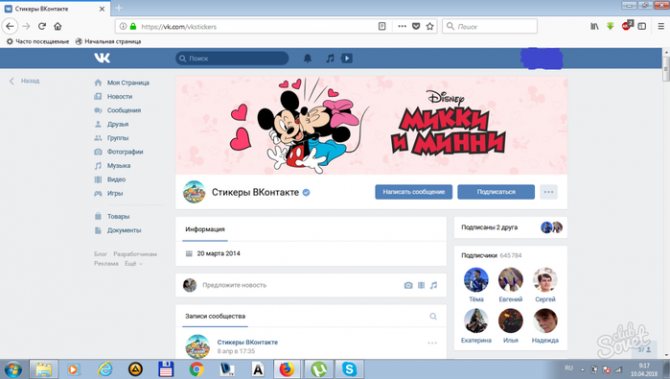Click the Написать сообщение button

coord(414,192)
